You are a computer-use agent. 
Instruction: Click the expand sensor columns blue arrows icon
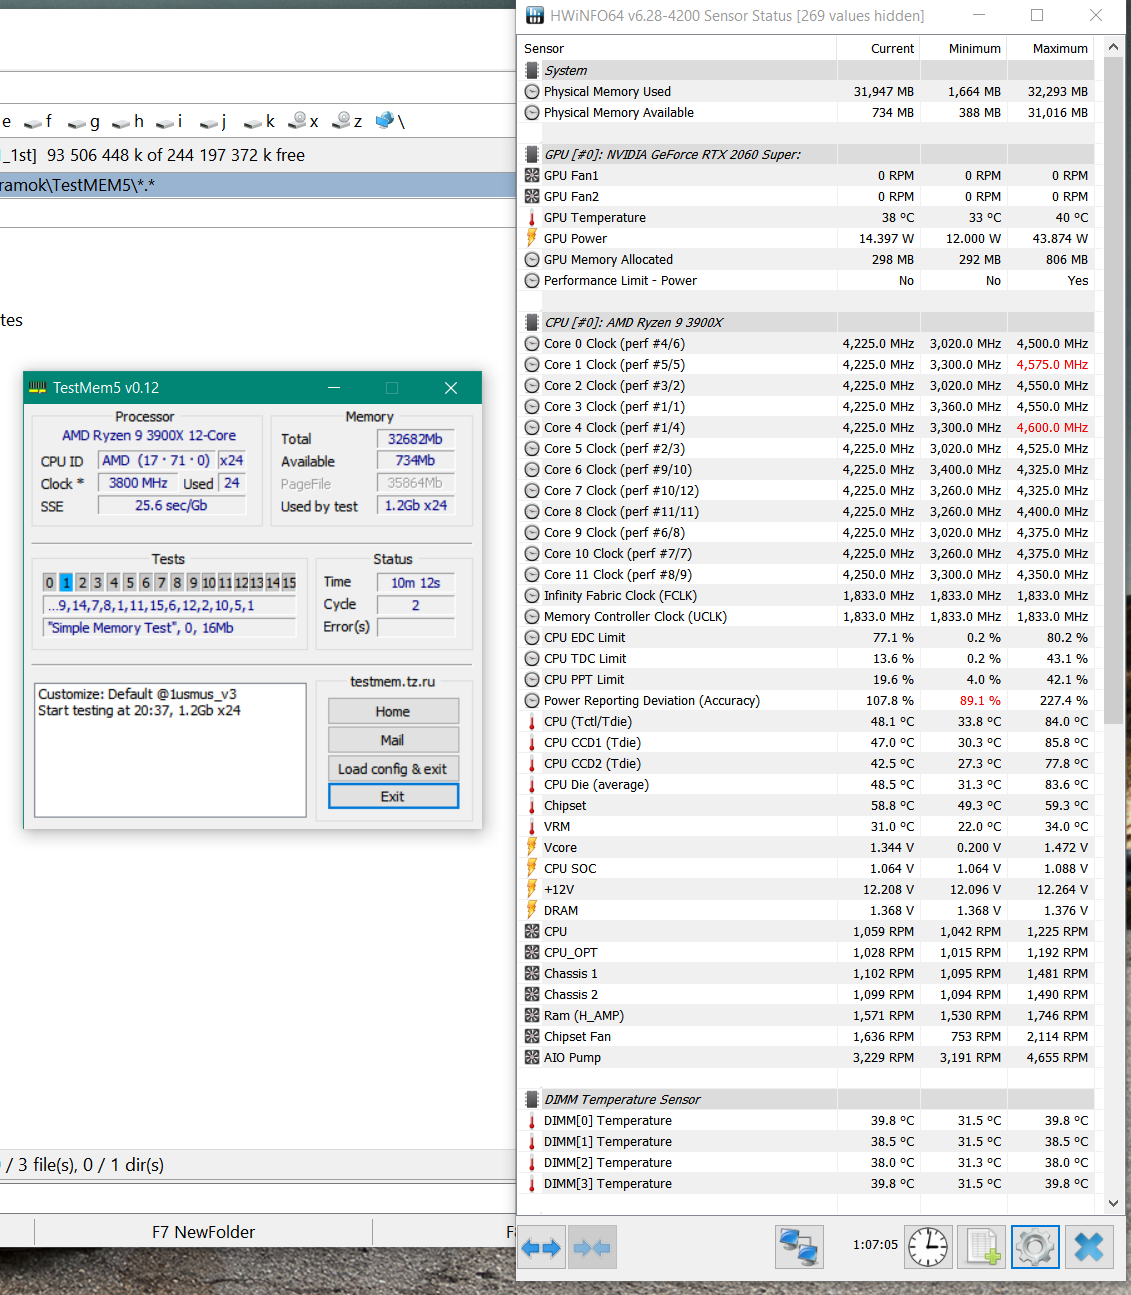pyautogui.click(x=542, y=1248)
